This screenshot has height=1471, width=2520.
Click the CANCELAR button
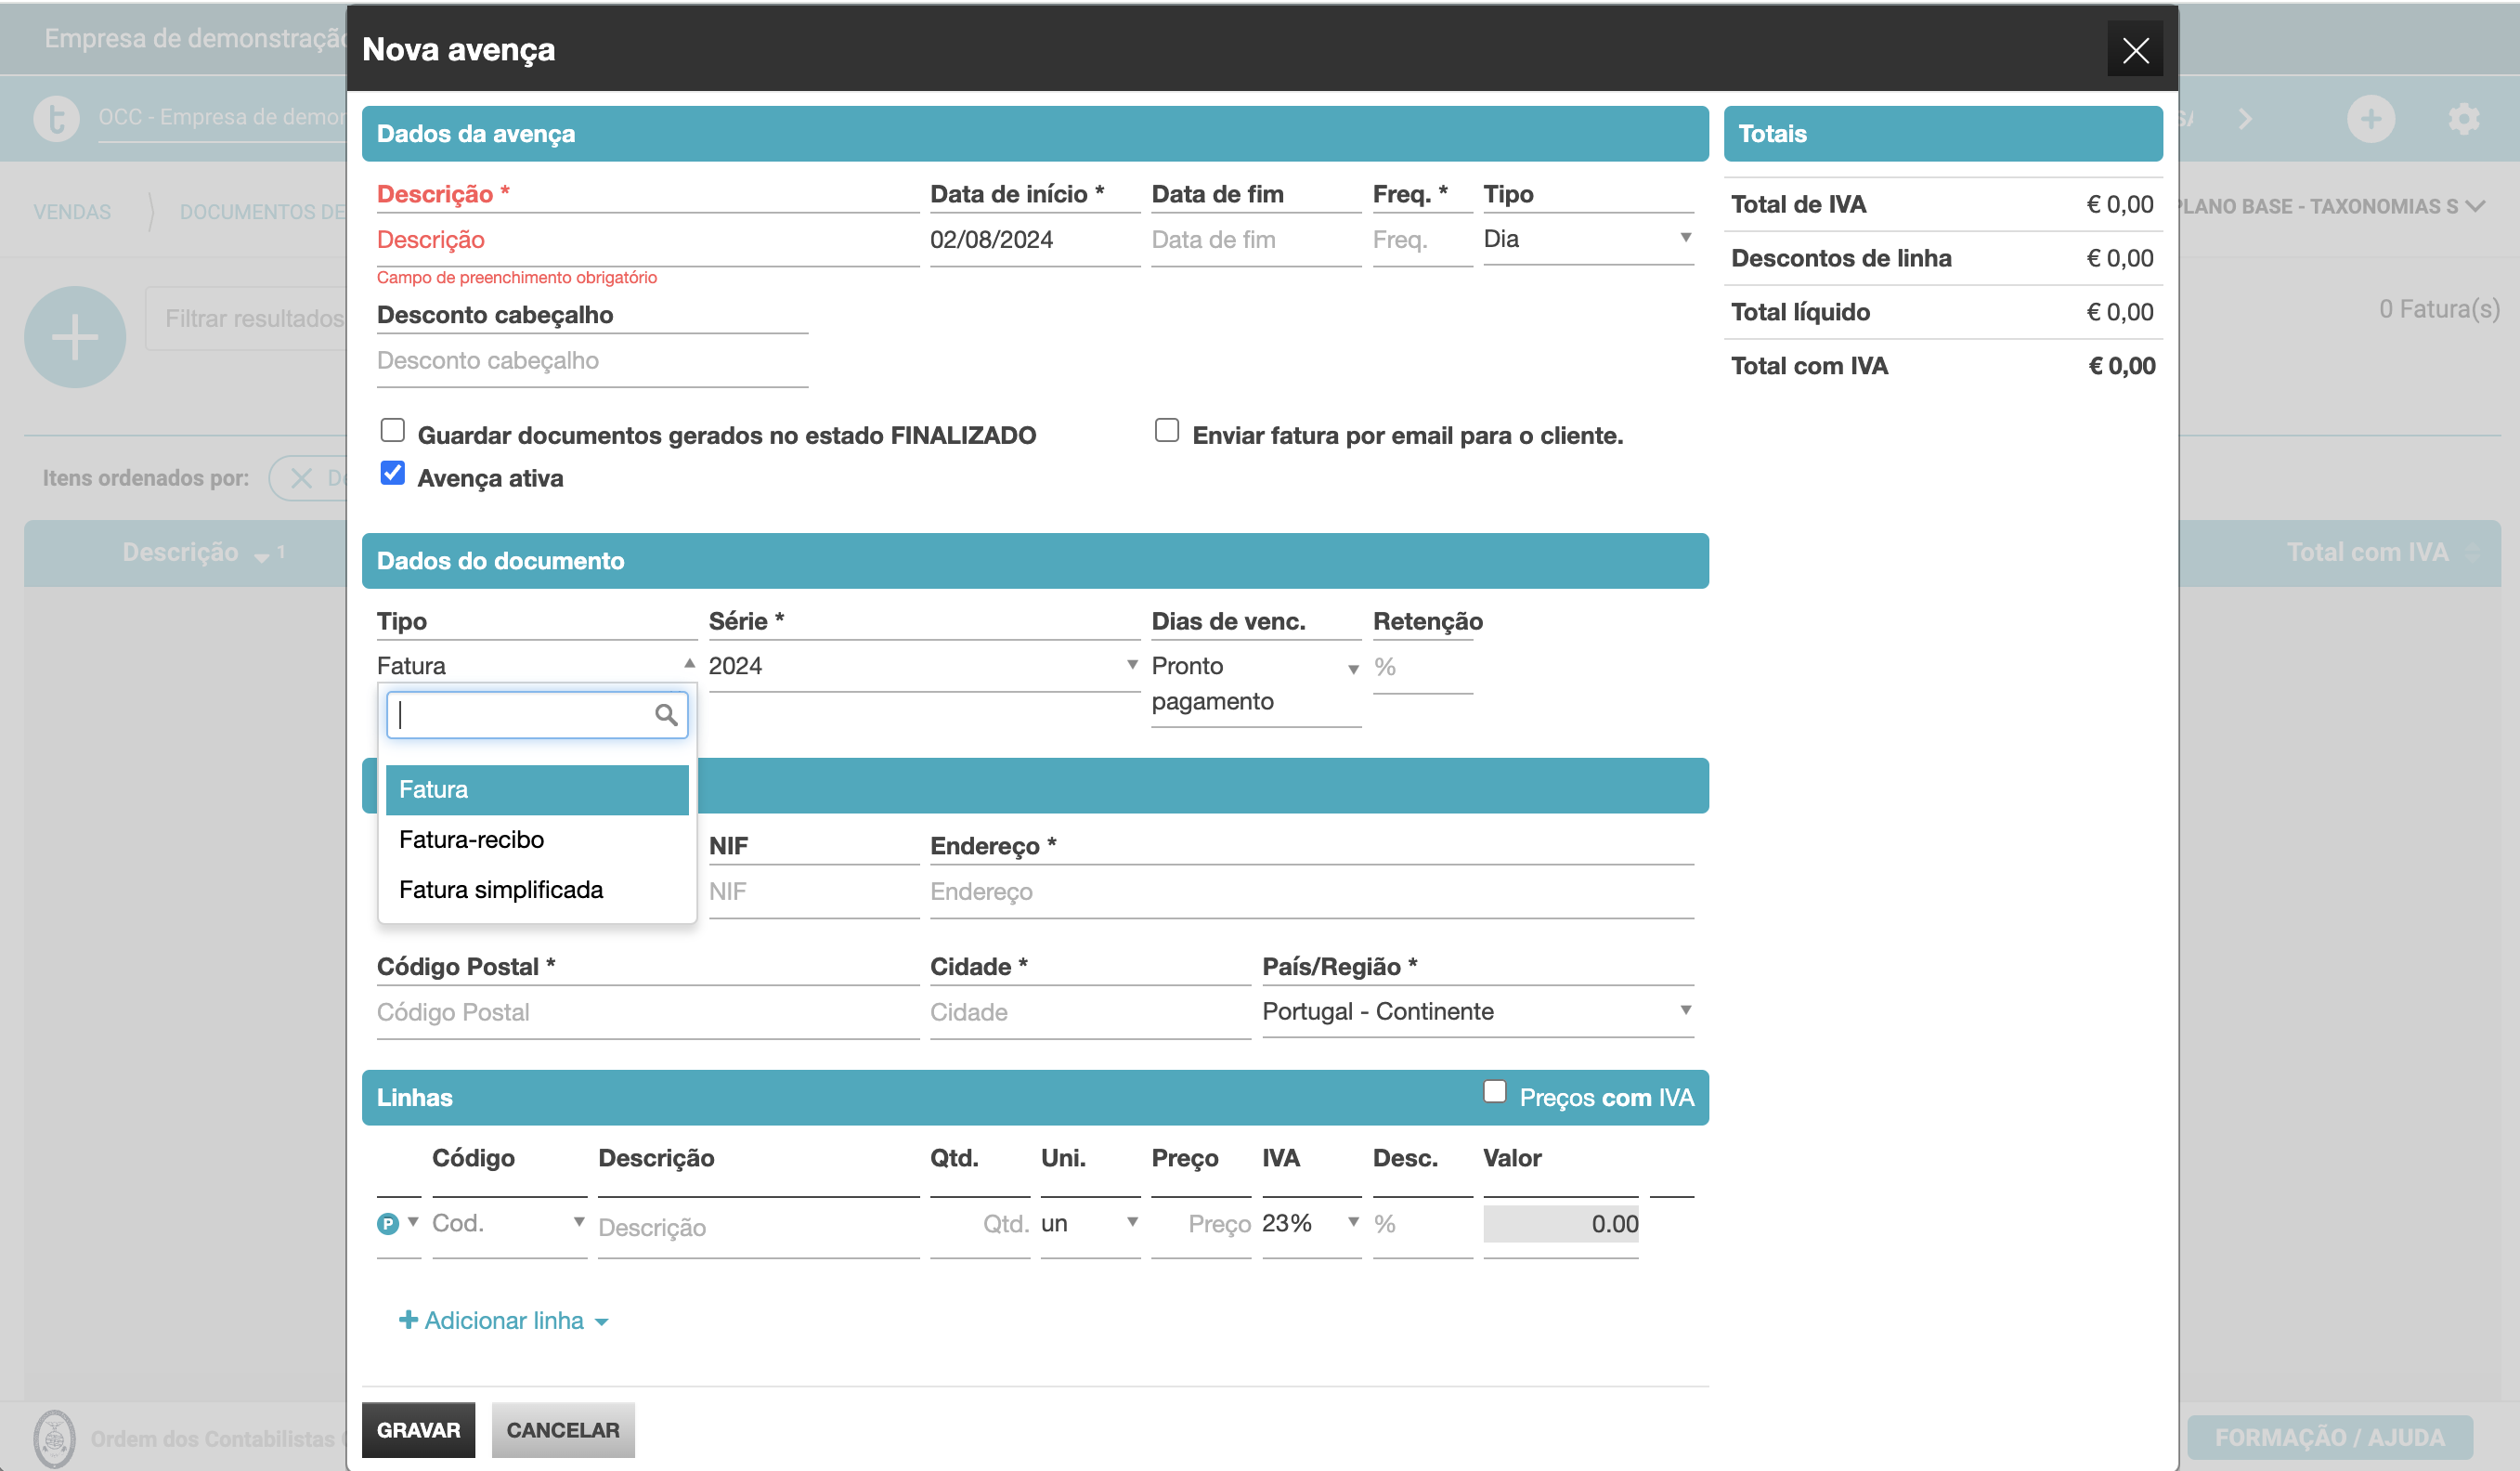562,1430
